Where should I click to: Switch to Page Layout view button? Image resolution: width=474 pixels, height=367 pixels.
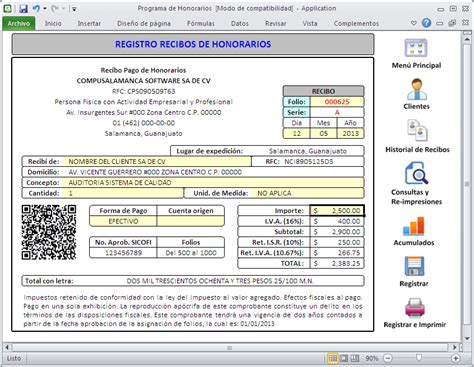coord(344,358)
